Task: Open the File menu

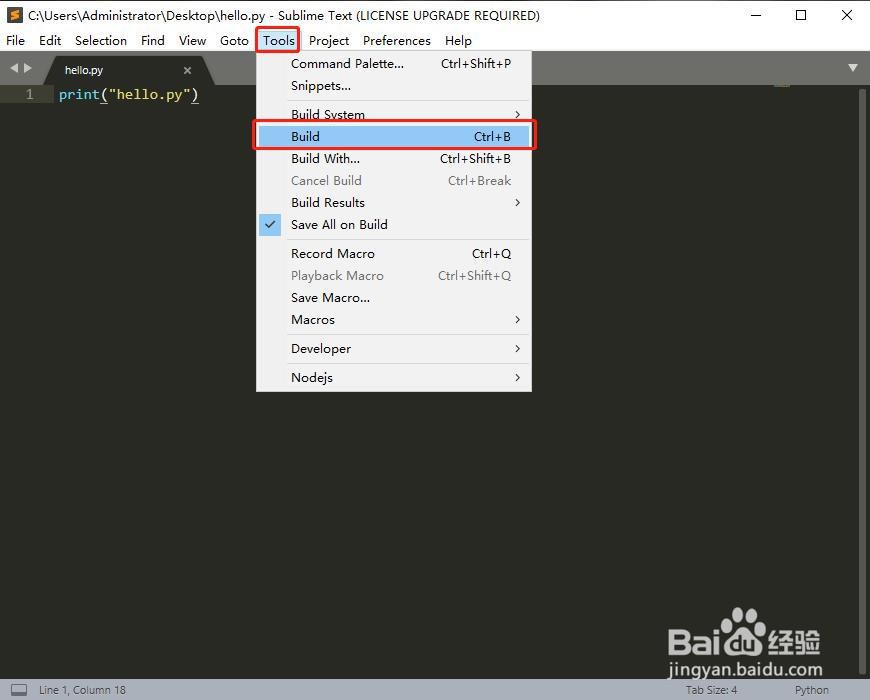Action: coord(16,40)
